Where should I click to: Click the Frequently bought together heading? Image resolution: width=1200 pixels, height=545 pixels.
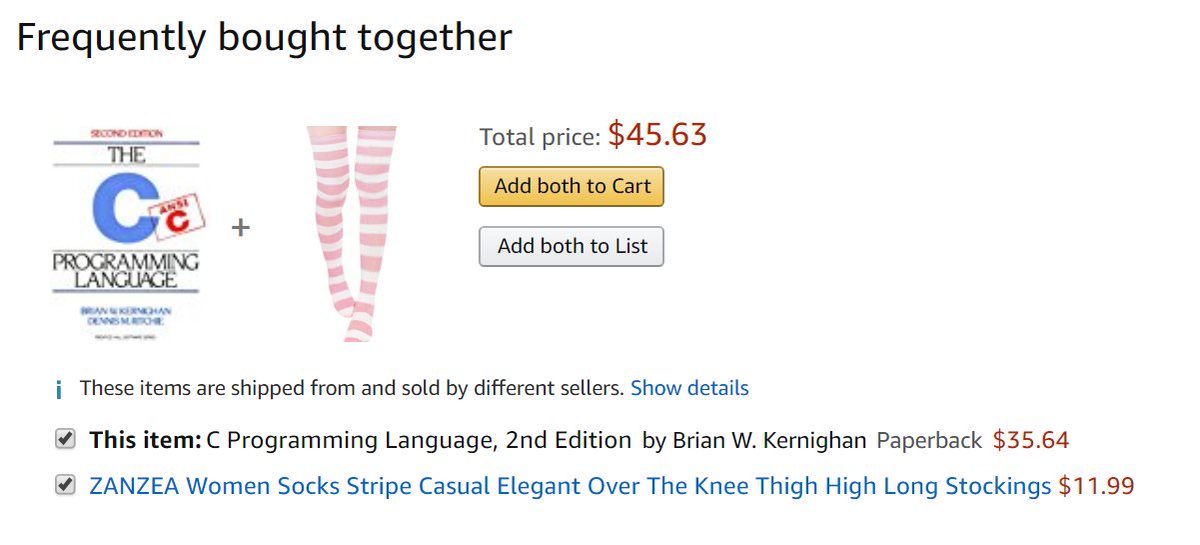click(264, 38)
